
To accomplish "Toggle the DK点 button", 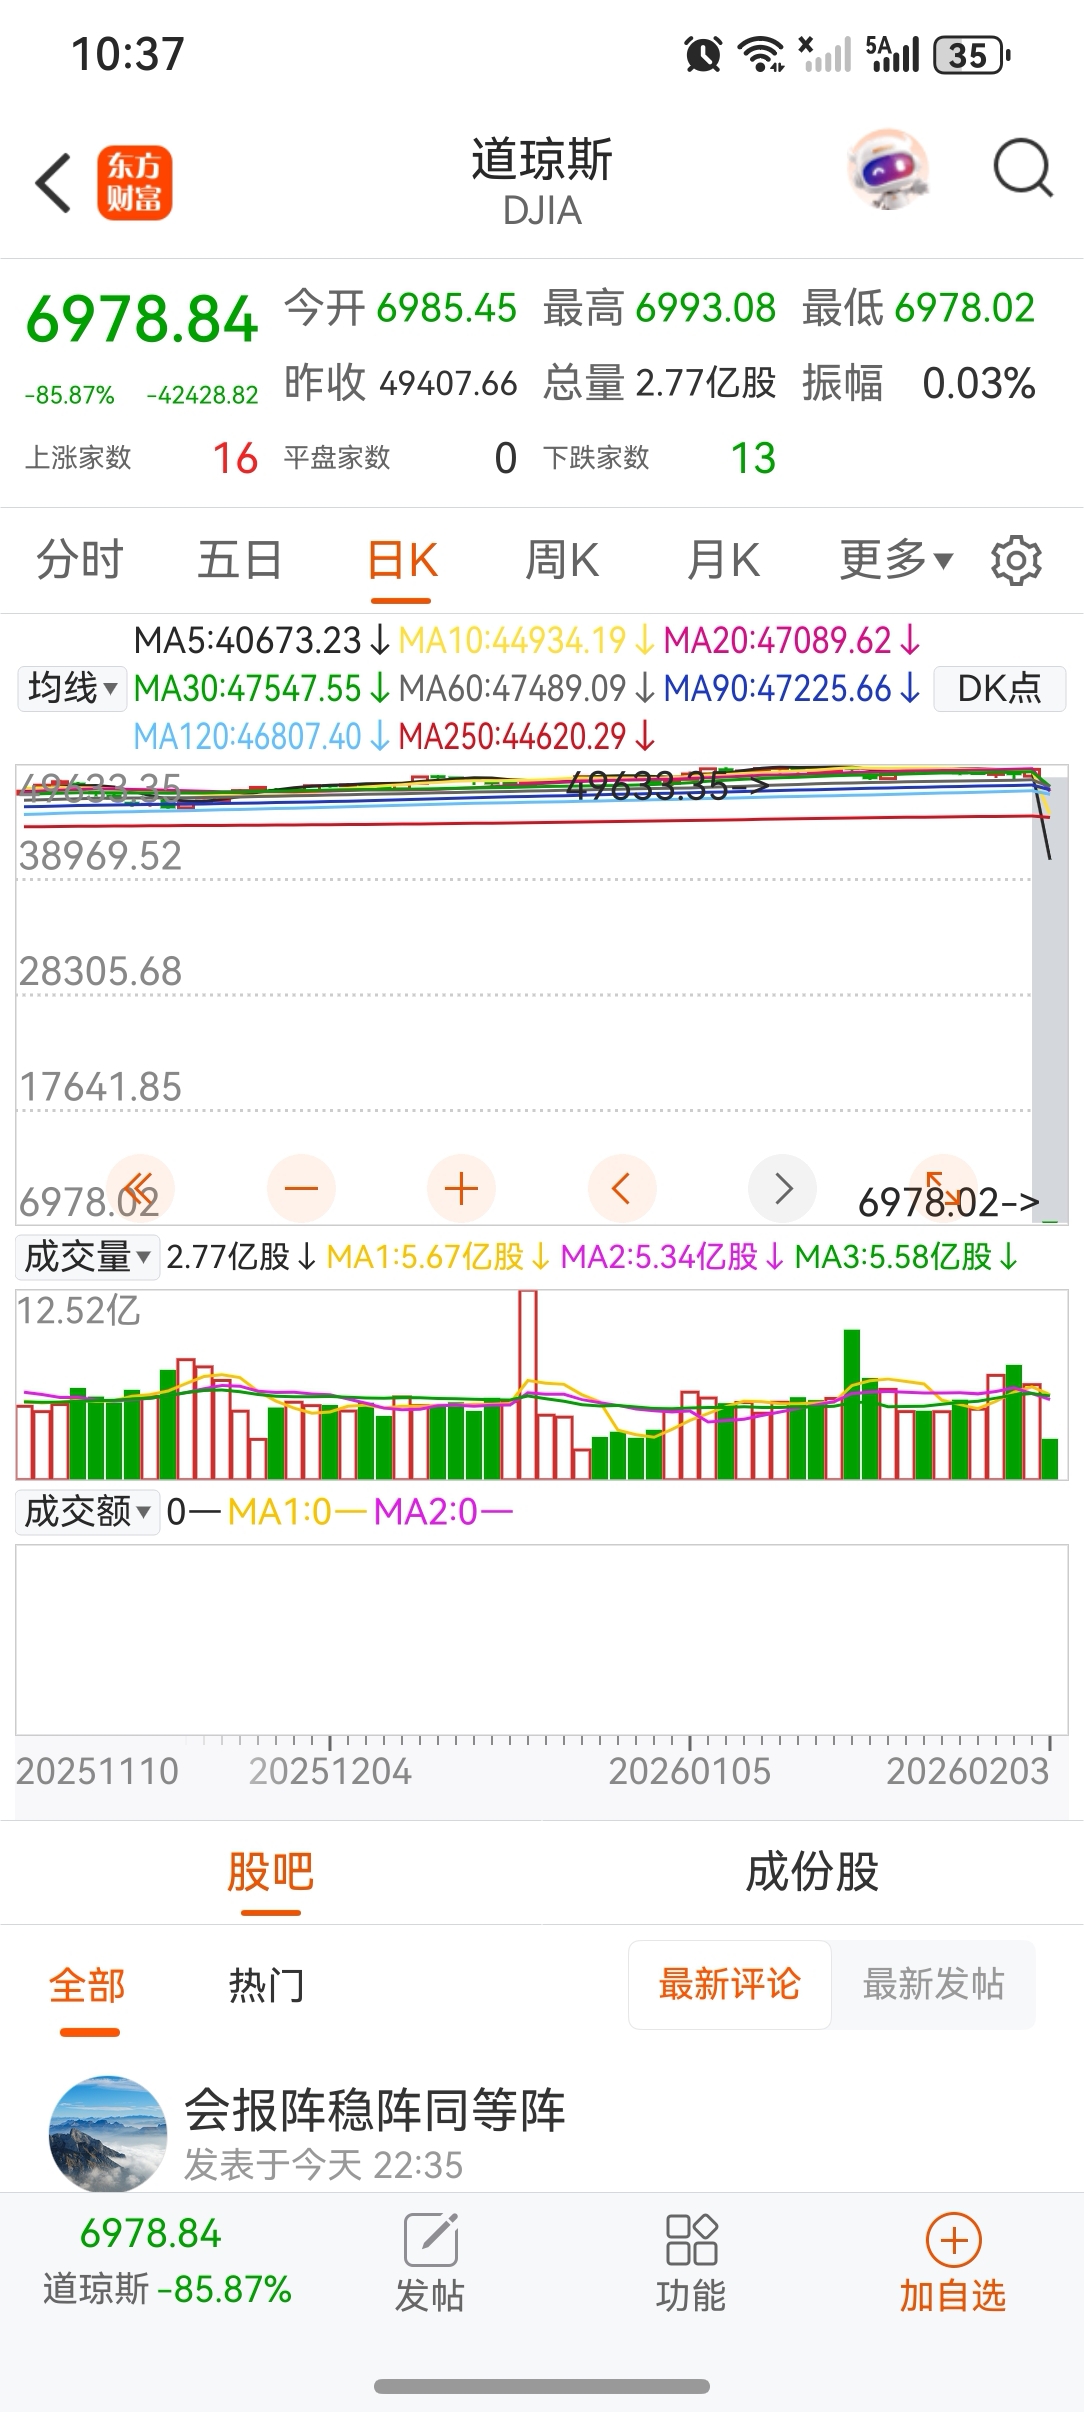I will (1000, 688).
